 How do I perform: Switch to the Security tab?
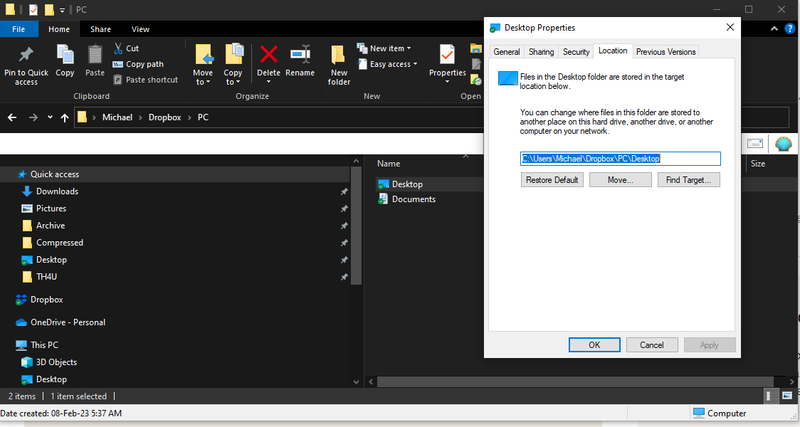[x=576, y=51]
